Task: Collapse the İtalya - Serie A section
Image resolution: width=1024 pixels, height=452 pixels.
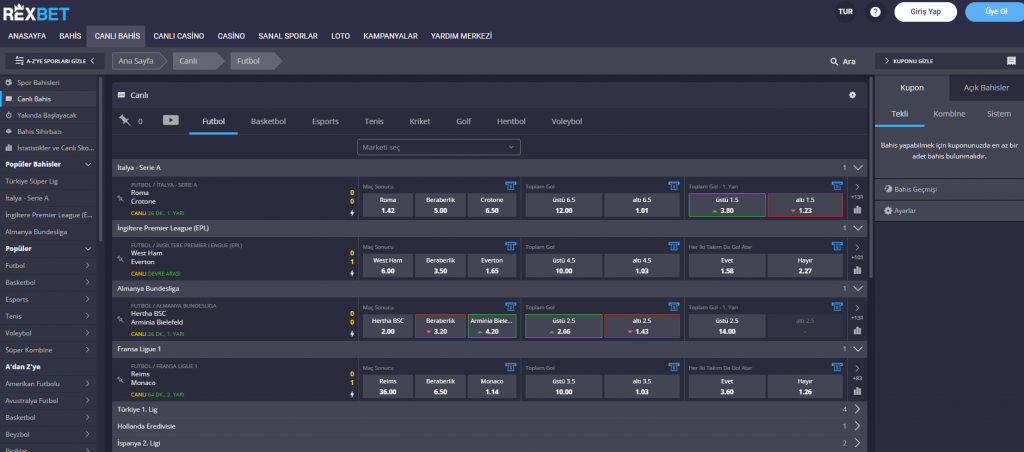Action: [857, 168]
